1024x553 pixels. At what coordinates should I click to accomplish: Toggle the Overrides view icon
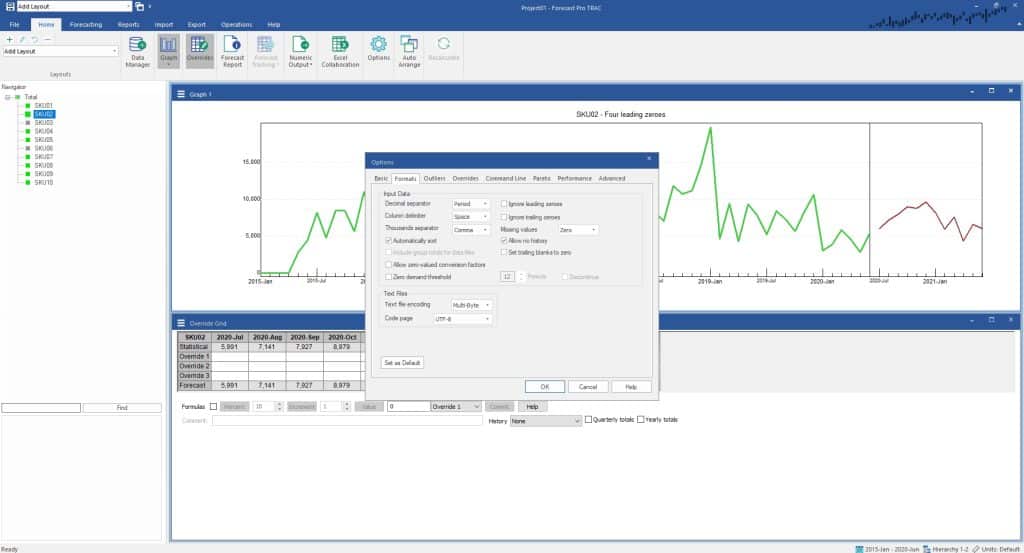tap(199, 51)
